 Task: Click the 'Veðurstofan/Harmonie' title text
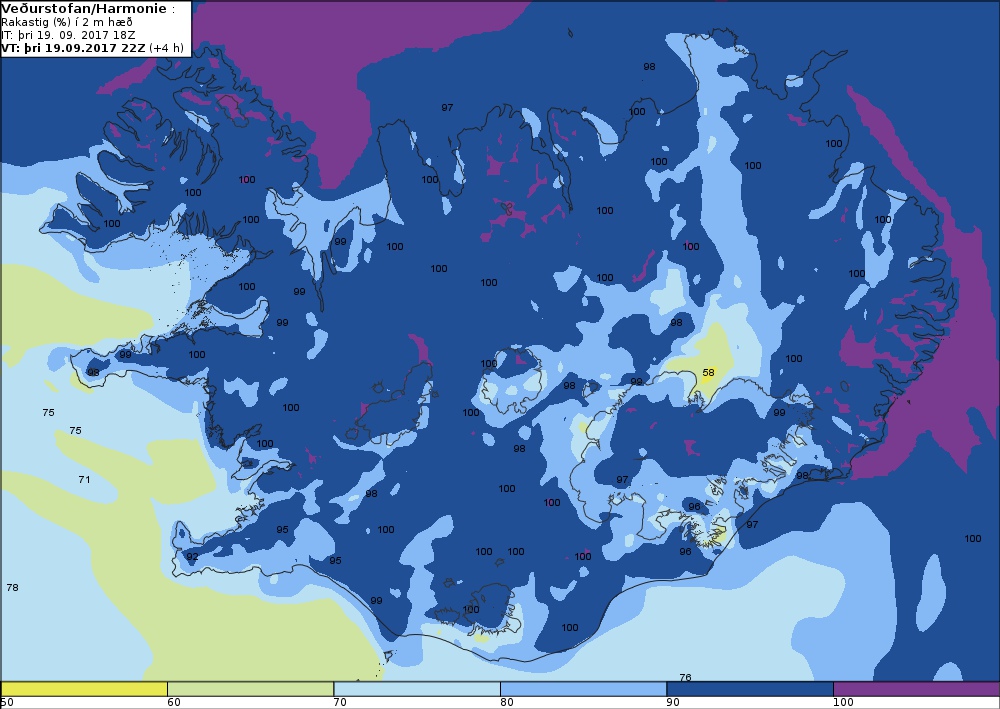pyautogui.click(x=85, y=9)
